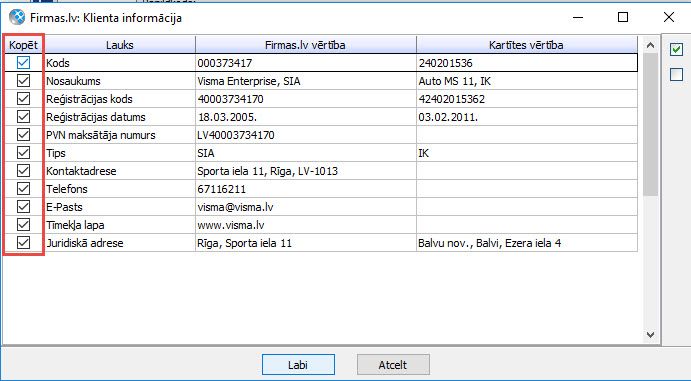691x381 pixels.
Task: Click the Kartītes vērtība column header
Action: click(x=527, y=45)
